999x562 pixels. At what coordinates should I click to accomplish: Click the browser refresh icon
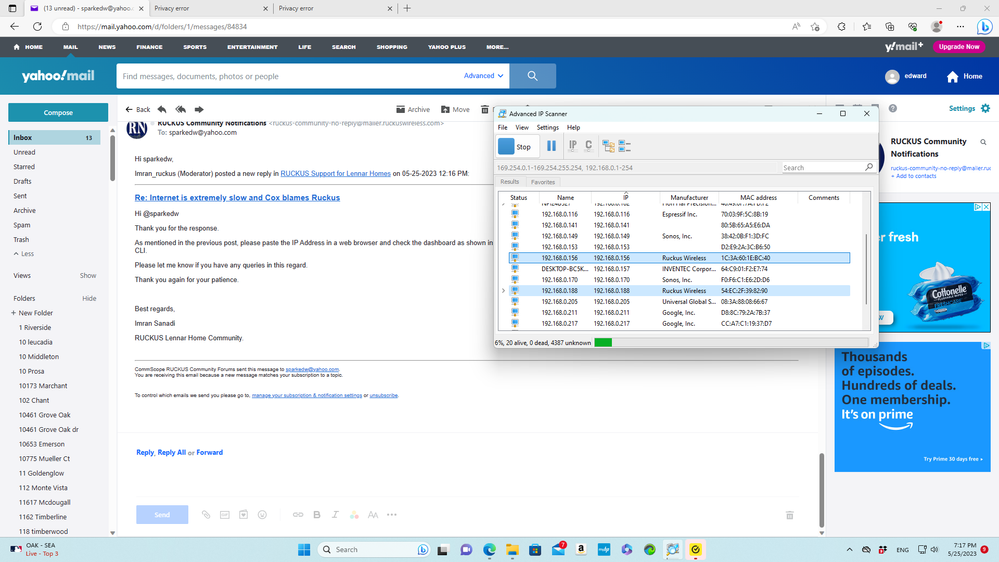38,27
